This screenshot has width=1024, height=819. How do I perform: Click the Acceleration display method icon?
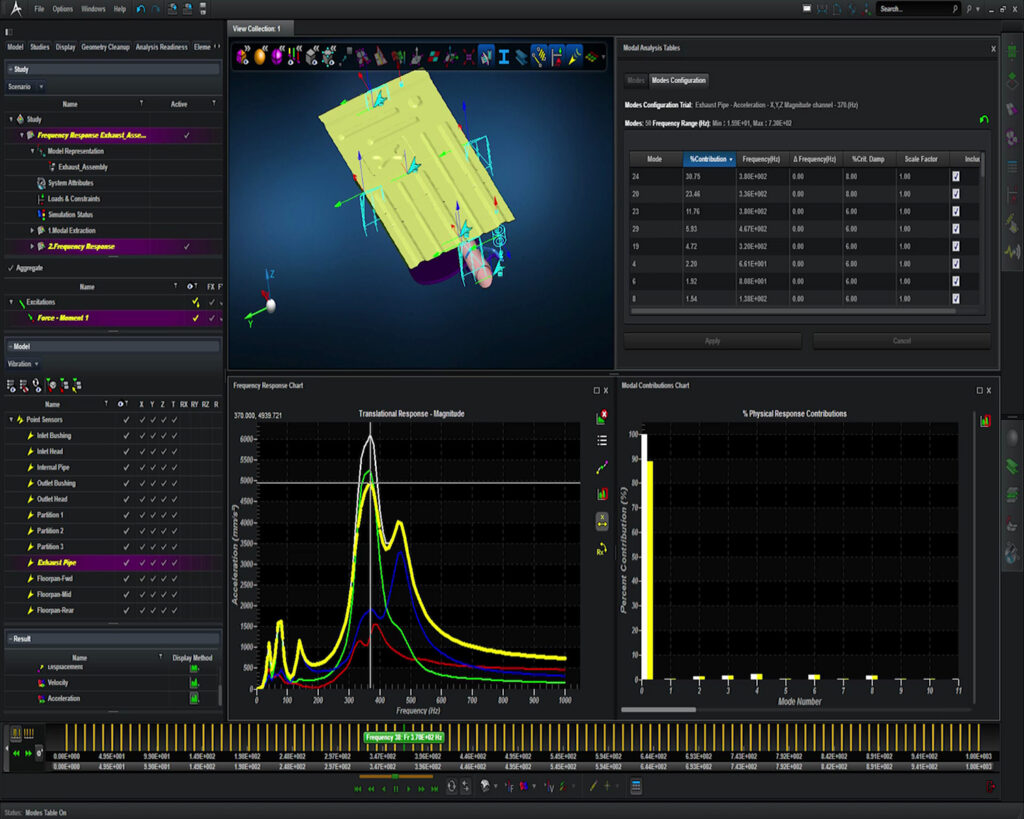click(194, 698)
